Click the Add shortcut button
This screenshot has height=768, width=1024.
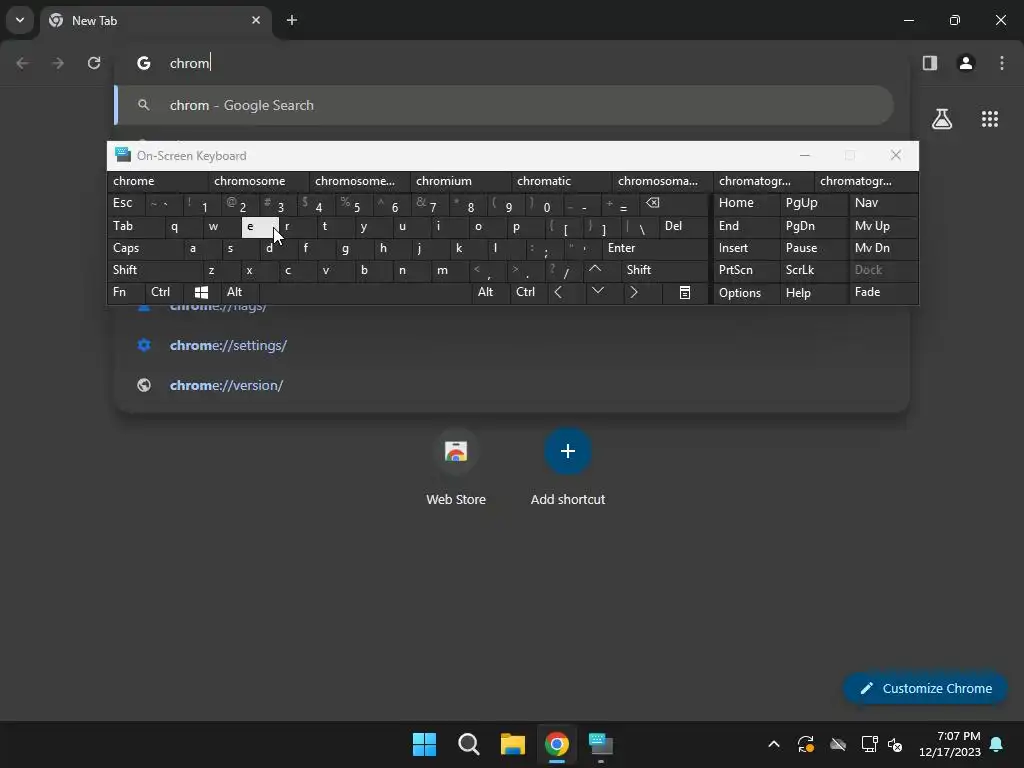(x=568, y=468)
